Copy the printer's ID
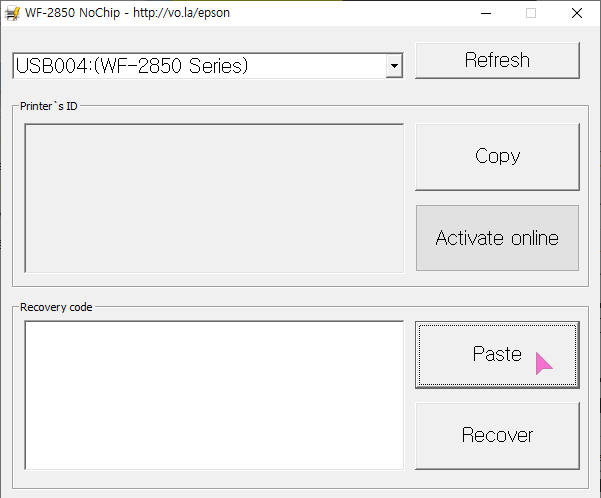 coord(497,156)
